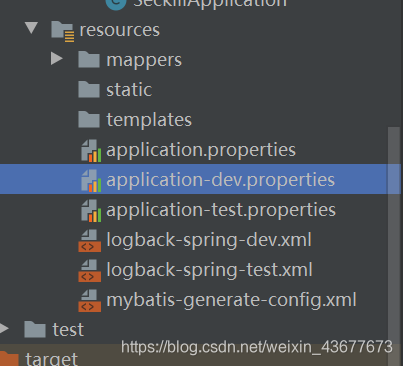Viewport: 403px width, 366px height.
Task: Select logback-spring-test.xml file name
Action: pyautogui.click(x=209, y=270)
